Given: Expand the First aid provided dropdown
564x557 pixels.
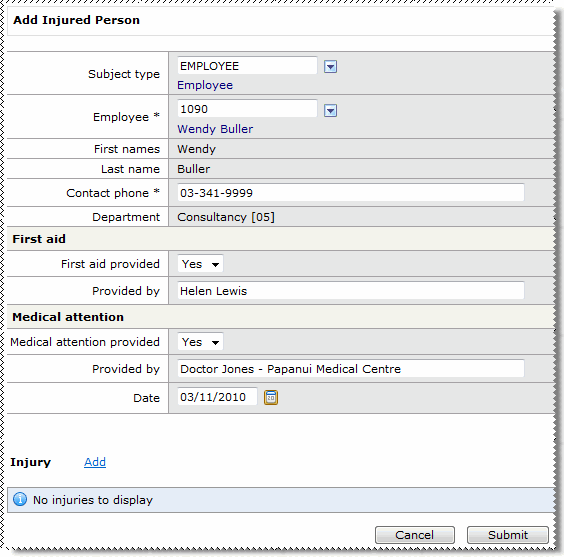Looking at the screenshot, I should [x=200, y=264].
